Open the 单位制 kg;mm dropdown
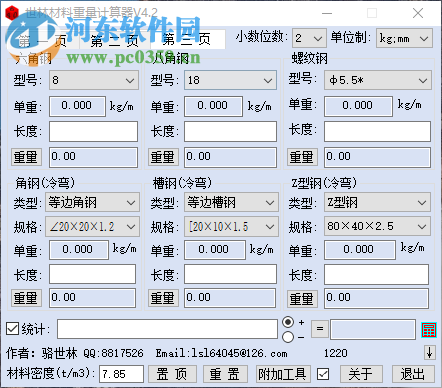 coord(404,38)
